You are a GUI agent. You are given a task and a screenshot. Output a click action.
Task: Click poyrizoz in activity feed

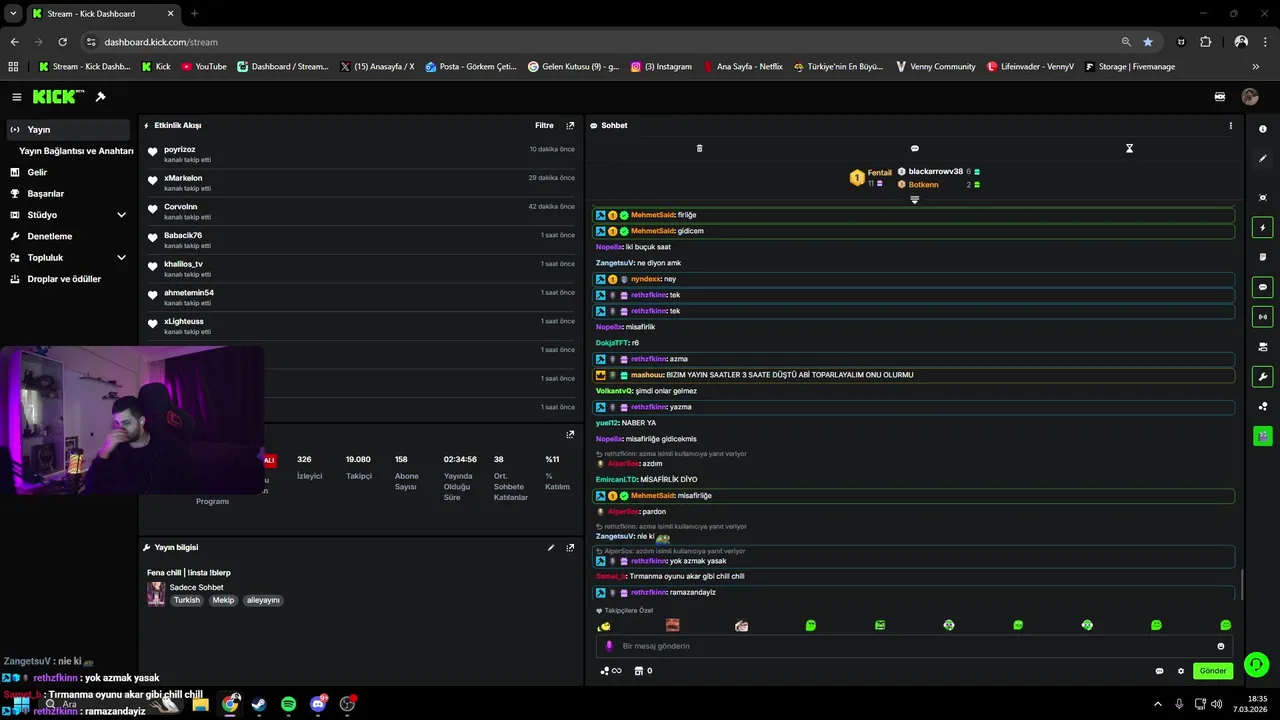pyautogui.click(x=180, y=149)
